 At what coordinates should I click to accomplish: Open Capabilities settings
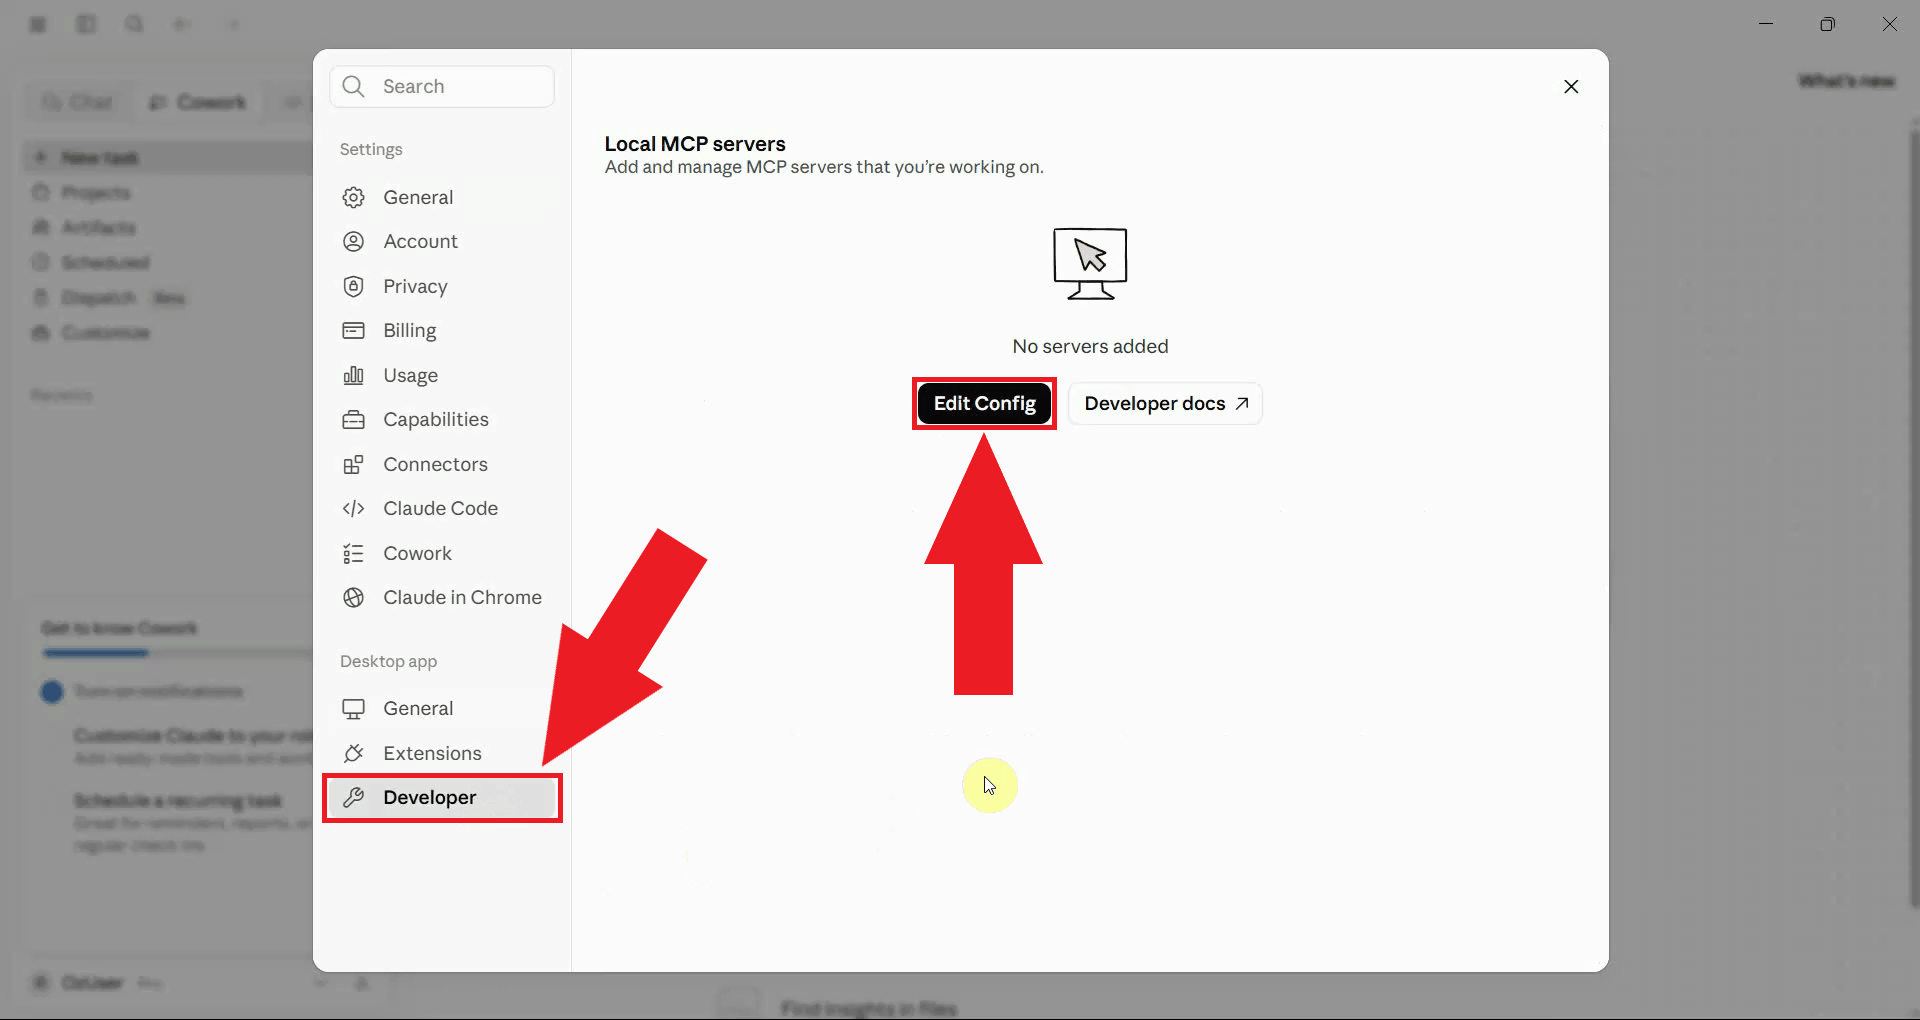[442, 419]
